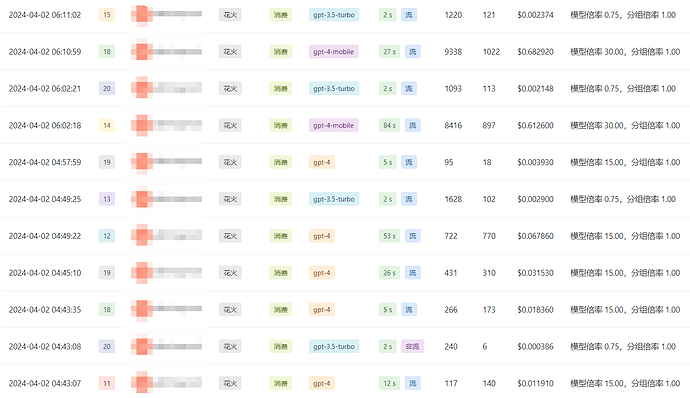The height and width of the screenshot is (398, 690).
Task: Click channel tag 11 in the 04:43:07 row
Action: pyautogui.click(x=107, y=383)
